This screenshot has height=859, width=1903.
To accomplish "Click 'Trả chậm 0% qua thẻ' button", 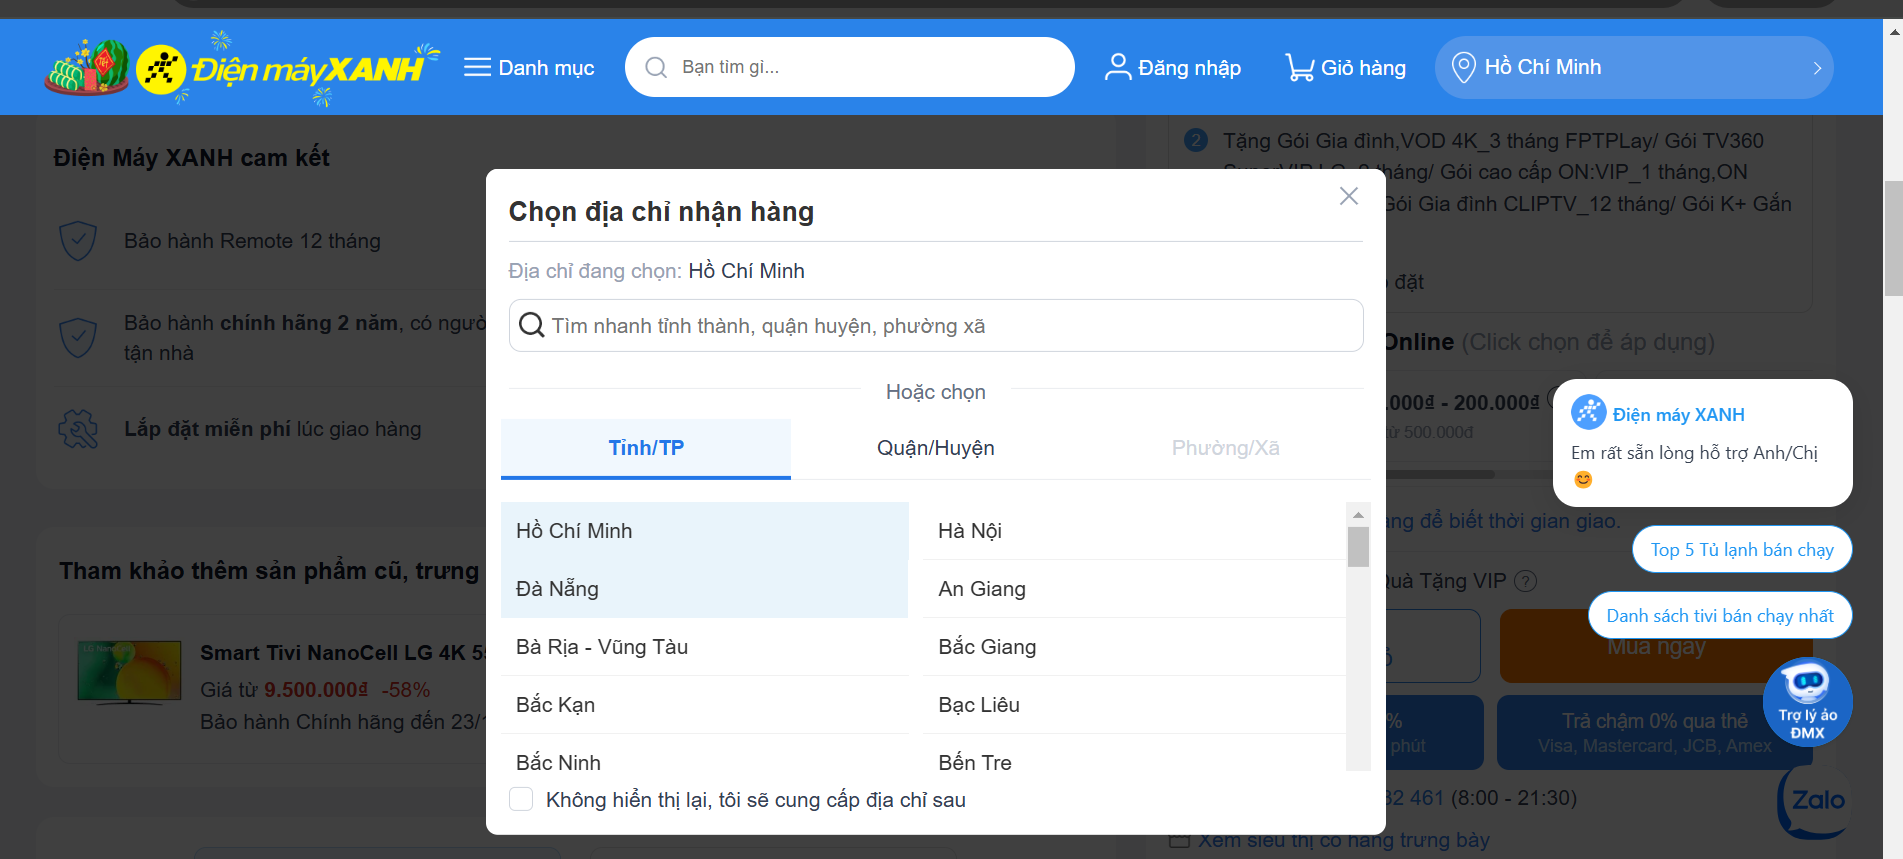I will pyautogui.click(x=1655, y=732).
